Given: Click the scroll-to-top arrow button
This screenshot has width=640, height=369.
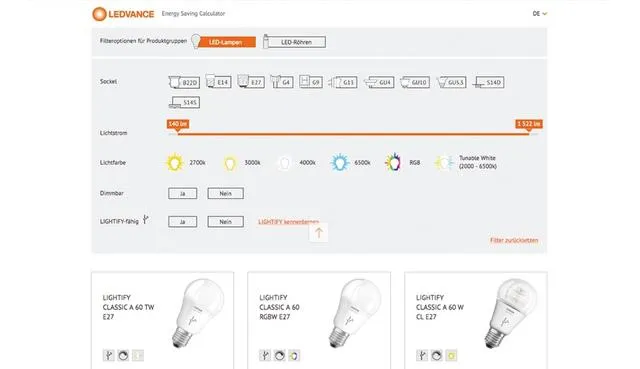Looking at the screenshot, I should pos(319,233).
